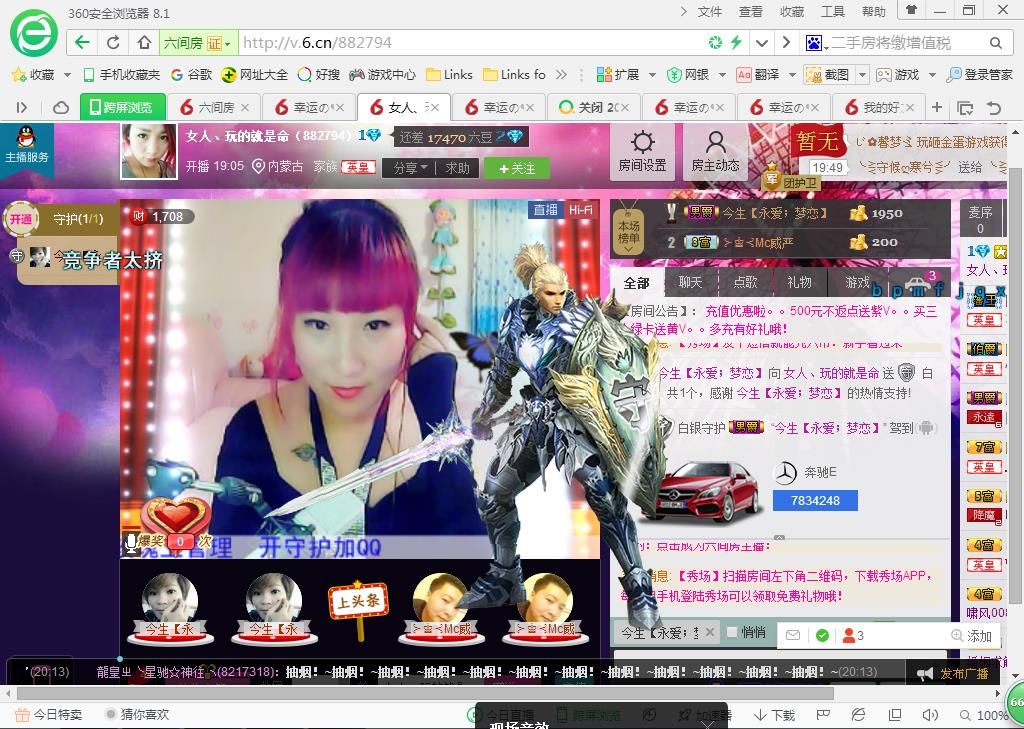This screenshot has height=729, width=1024.
Task: Click the microphone icon on video
Action: 131,543
